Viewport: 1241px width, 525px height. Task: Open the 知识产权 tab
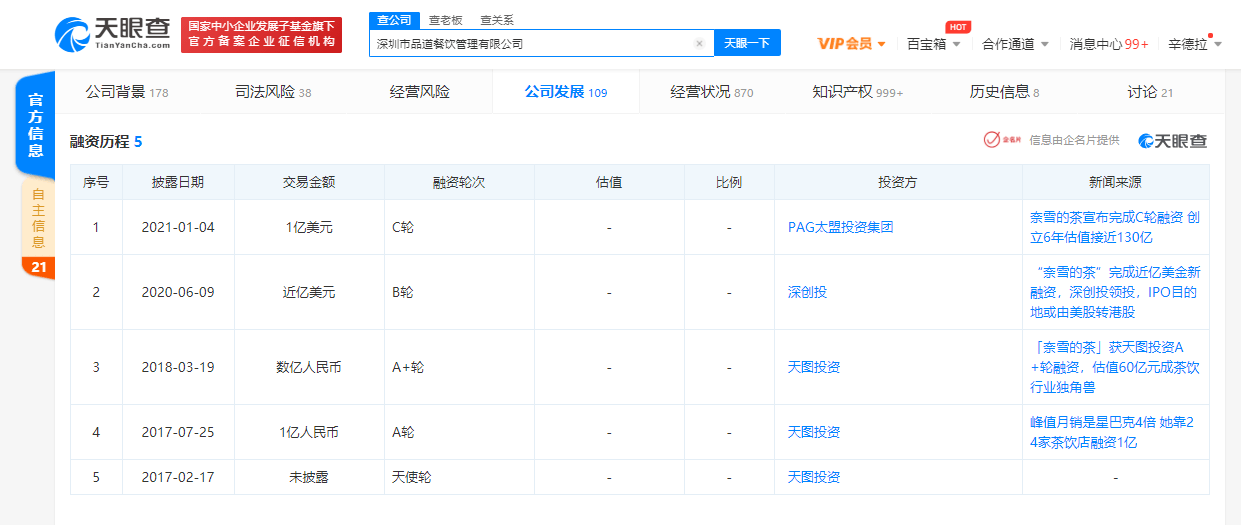coord(858,92)
